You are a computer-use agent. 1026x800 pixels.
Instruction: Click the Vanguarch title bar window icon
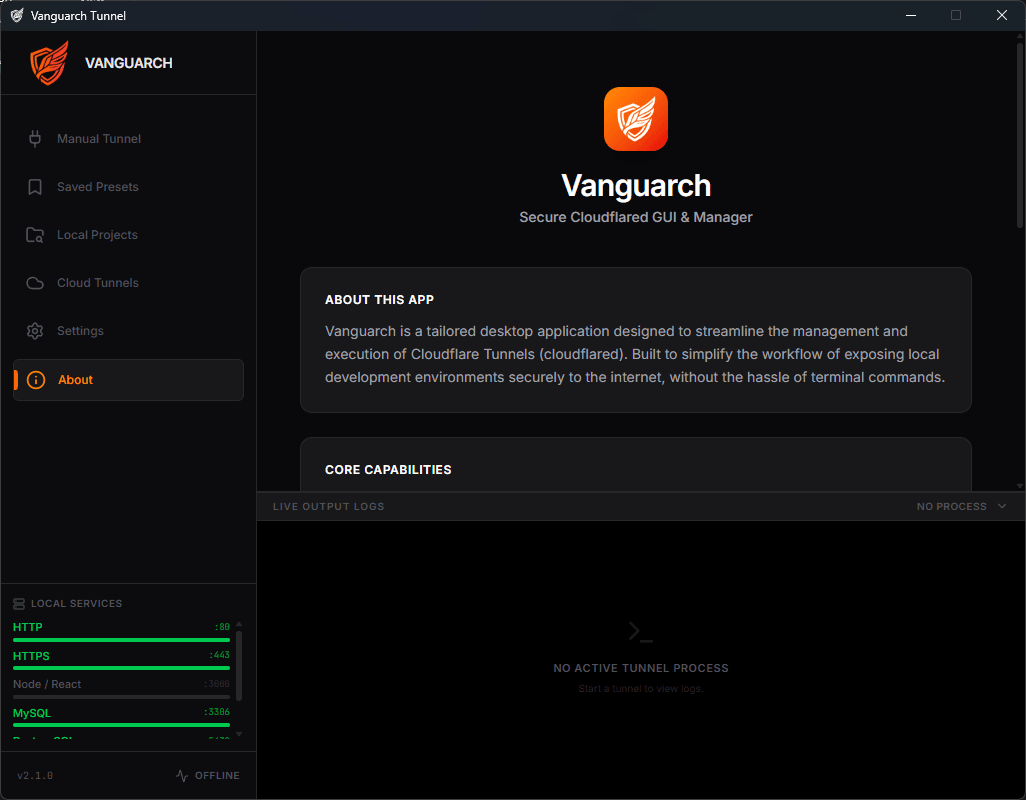tap(17, 15)
